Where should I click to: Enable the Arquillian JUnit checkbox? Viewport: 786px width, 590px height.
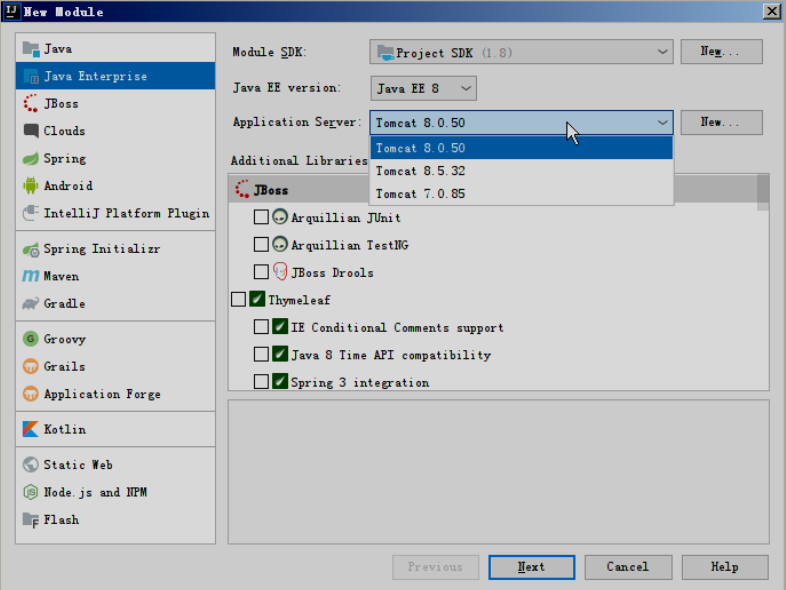pyautogui.click(x=261, y=217)
